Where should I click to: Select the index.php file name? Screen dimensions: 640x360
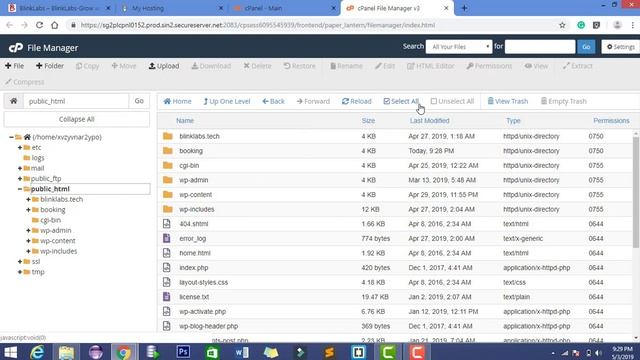point(194,268)
